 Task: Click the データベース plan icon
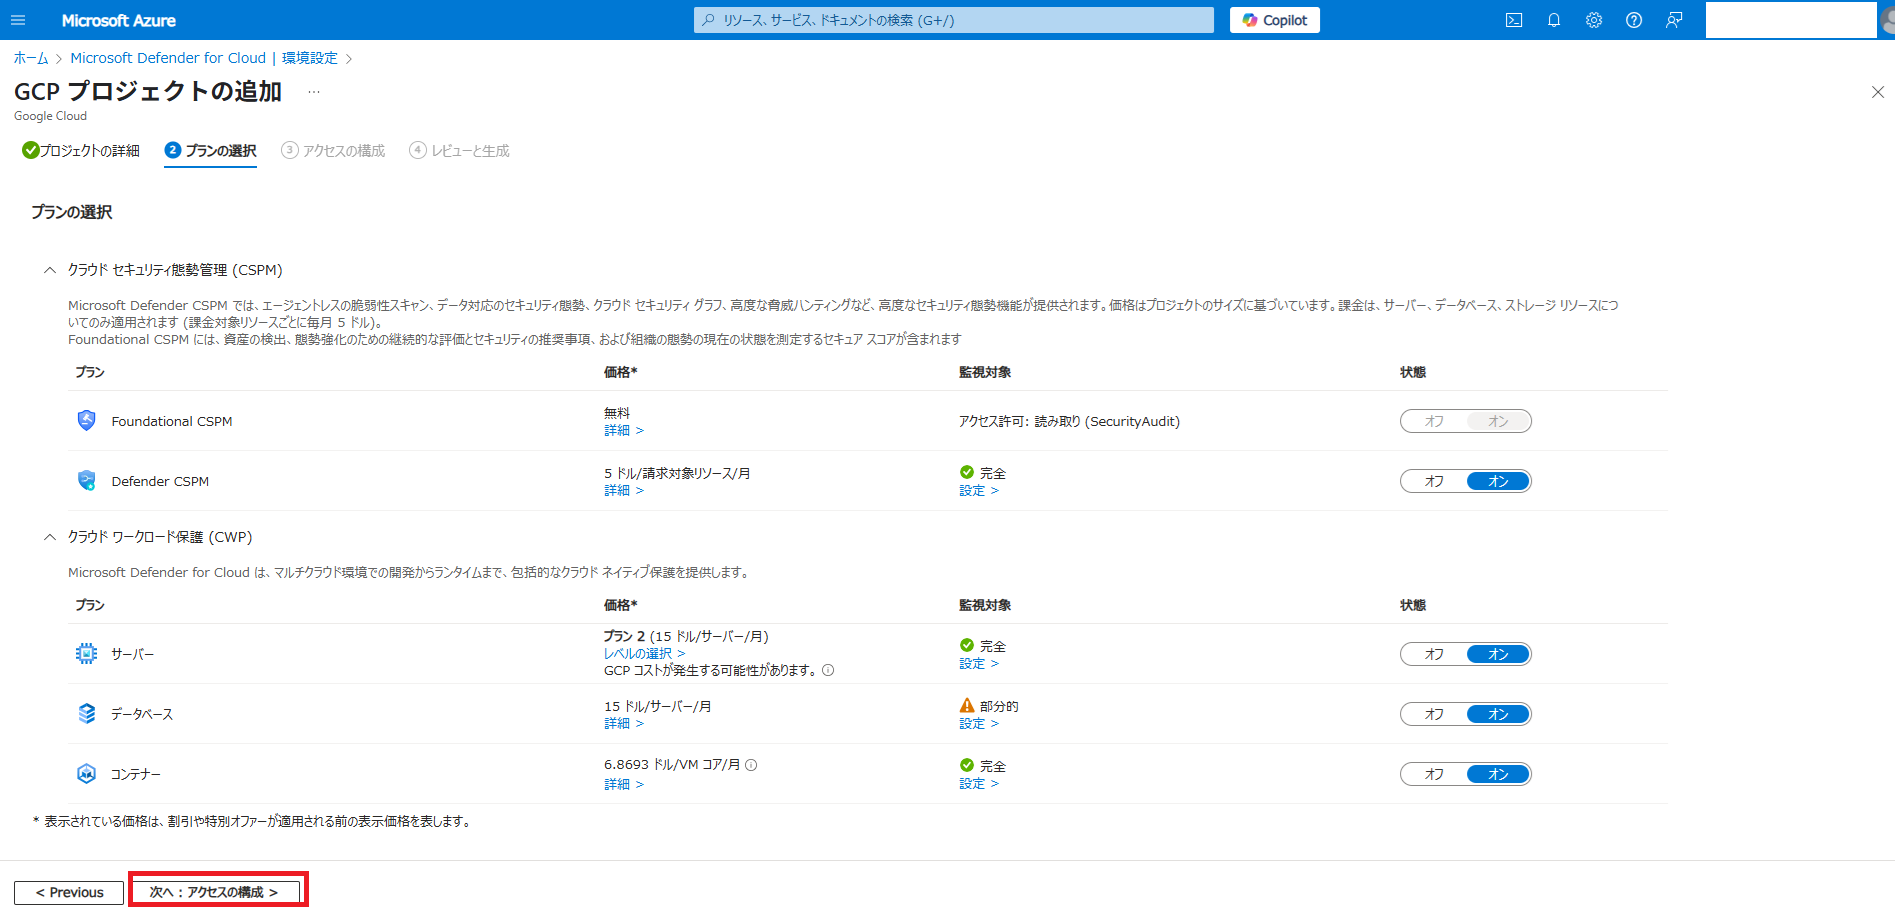(87, 713)
